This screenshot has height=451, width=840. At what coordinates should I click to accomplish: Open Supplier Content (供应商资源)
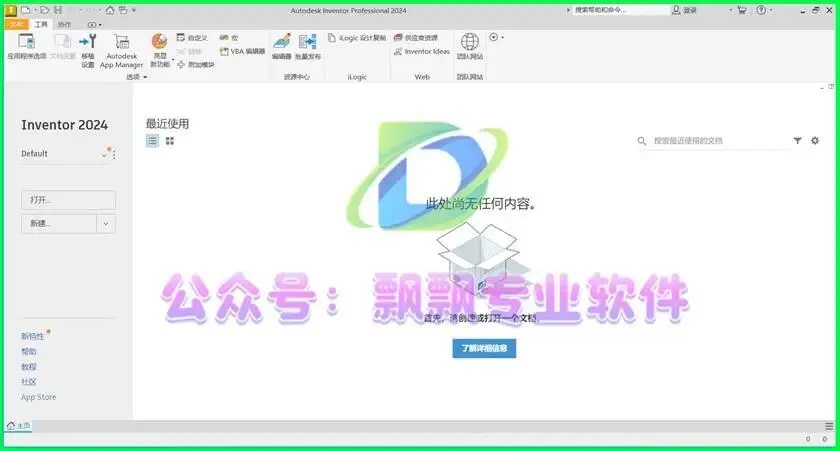click(416, 38)
